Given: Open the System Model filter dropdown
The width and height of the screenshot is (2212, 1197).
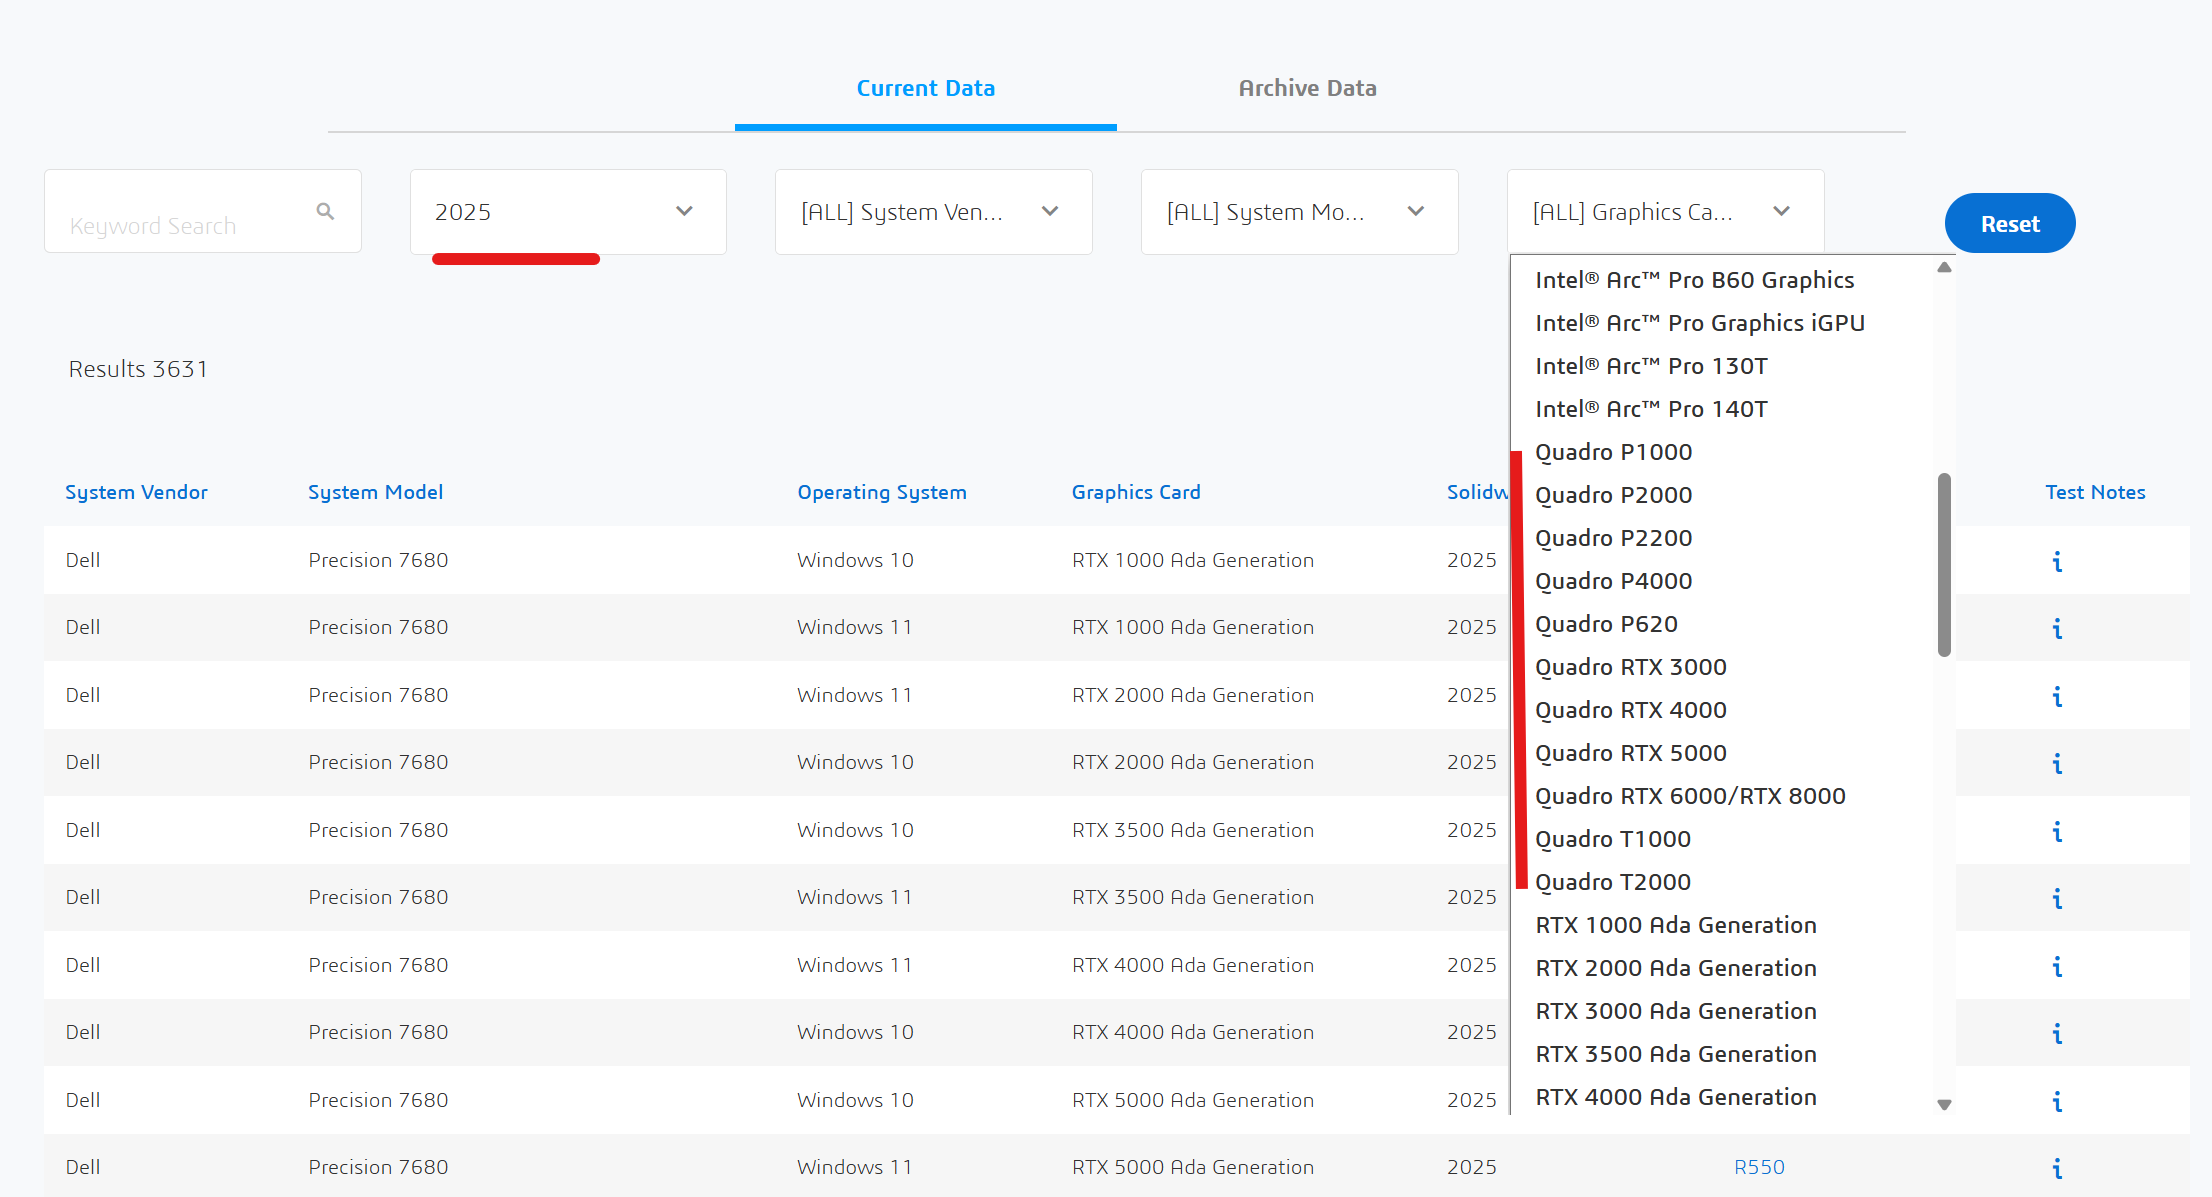Looking at the screenshot, I should point(1298,212).
